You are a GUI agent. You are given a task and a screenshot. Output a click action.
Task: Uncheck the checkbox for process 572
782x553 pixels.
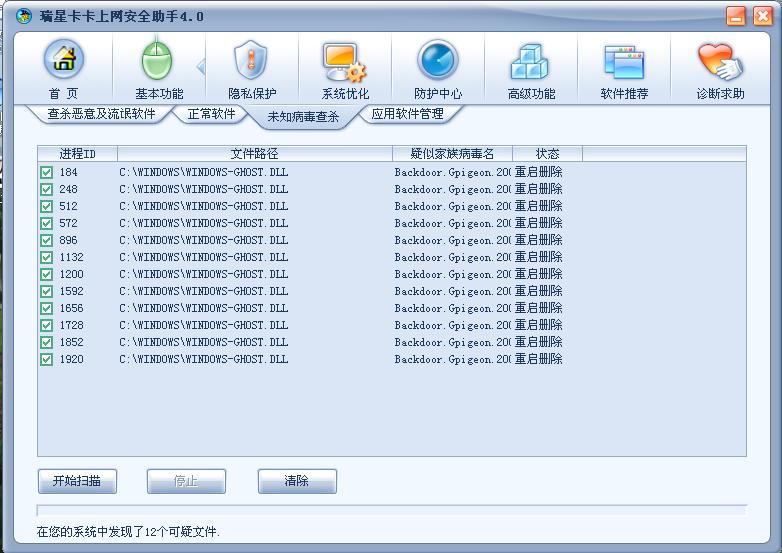[x=46, y=223]
